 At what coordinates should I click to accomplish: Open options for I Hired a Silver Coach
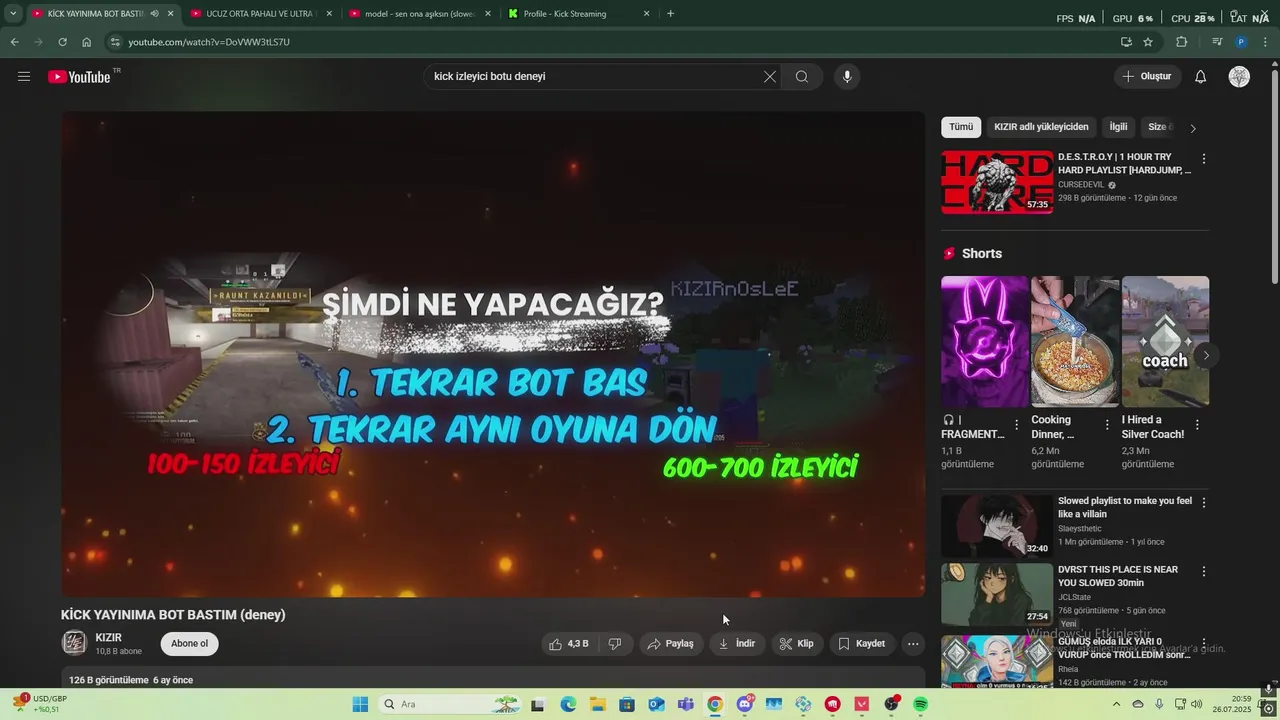1198,424
